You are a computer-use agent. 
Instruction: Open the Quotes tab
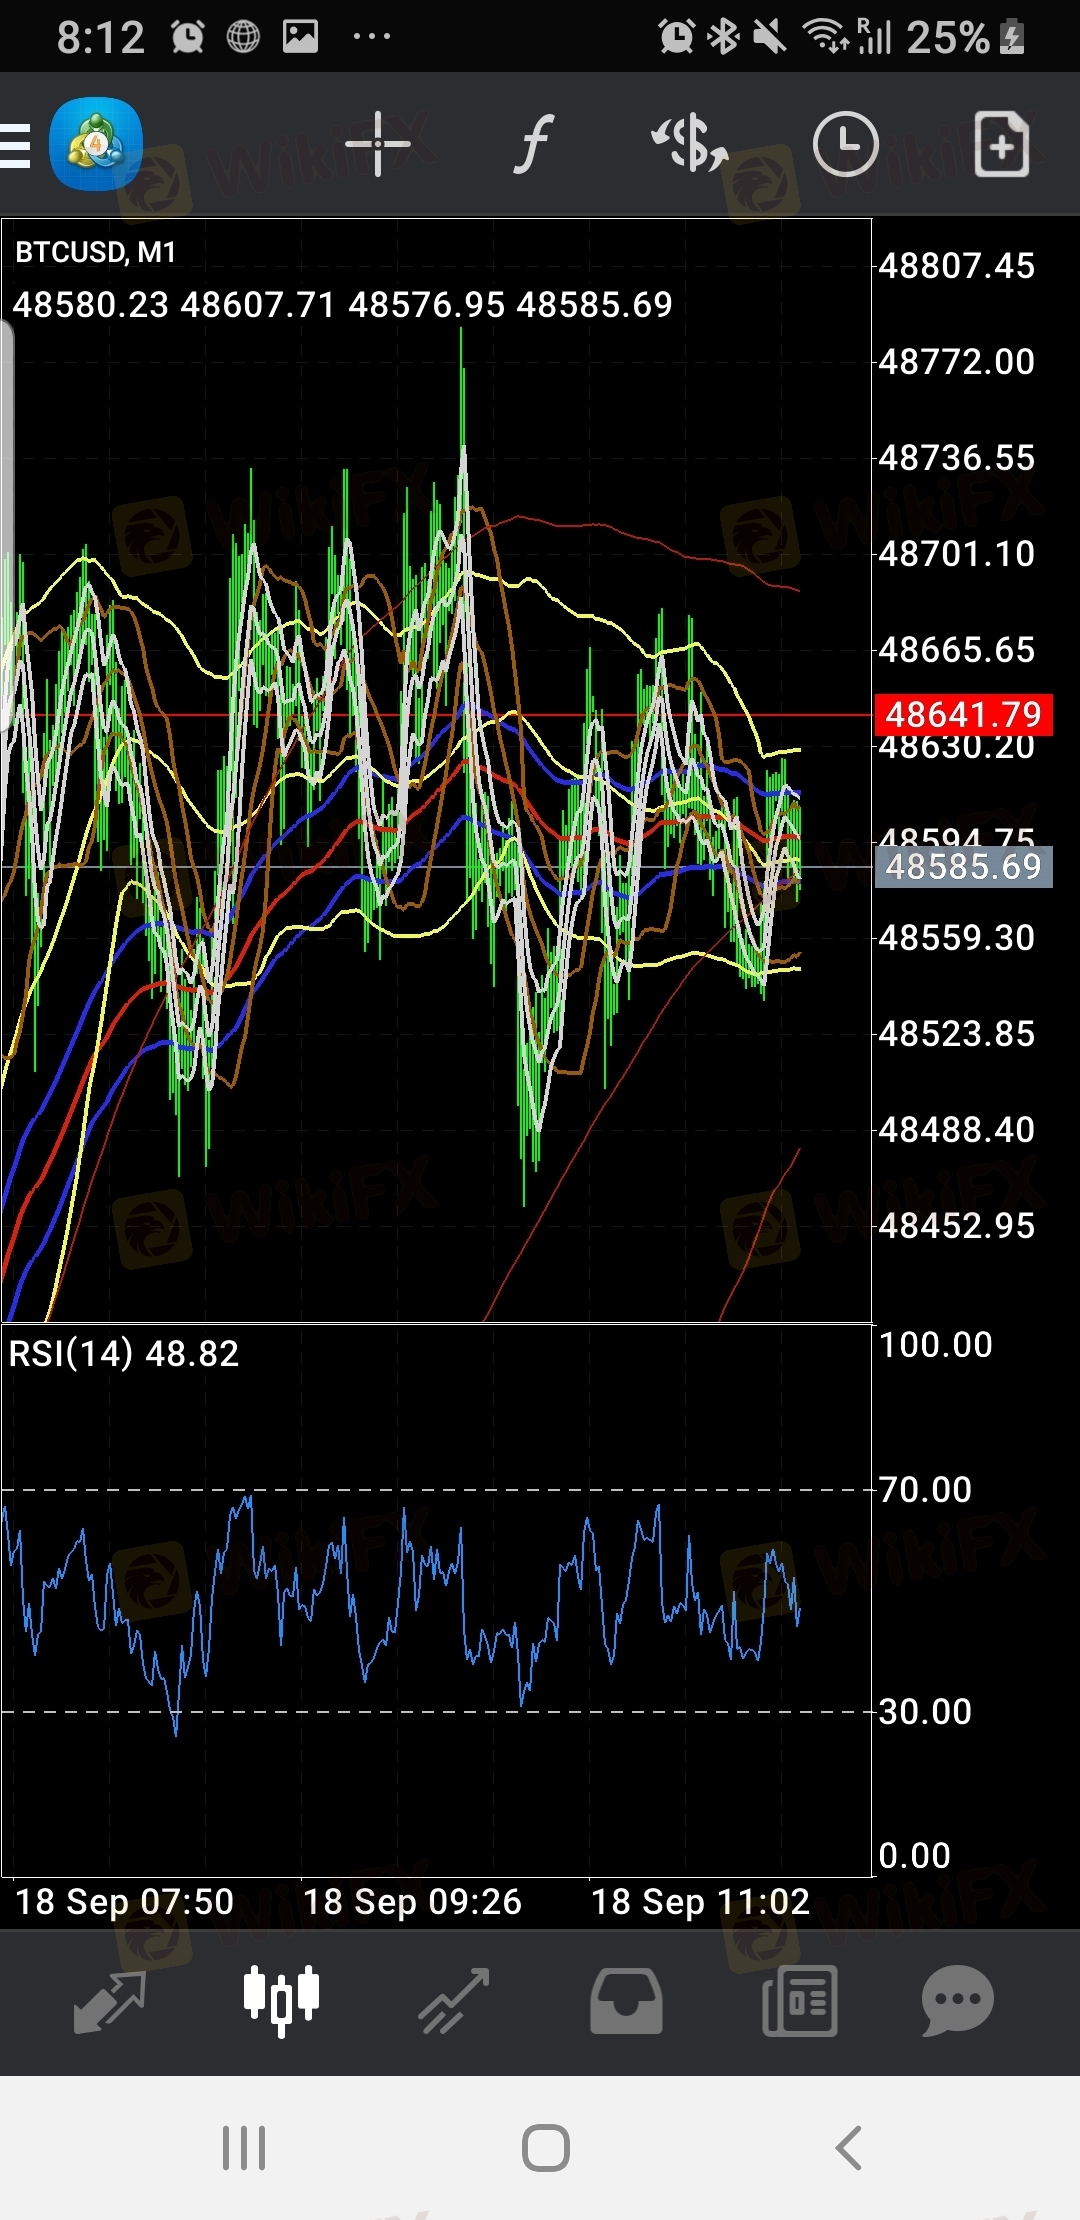pyautogui.click(x=110, y=2001)
